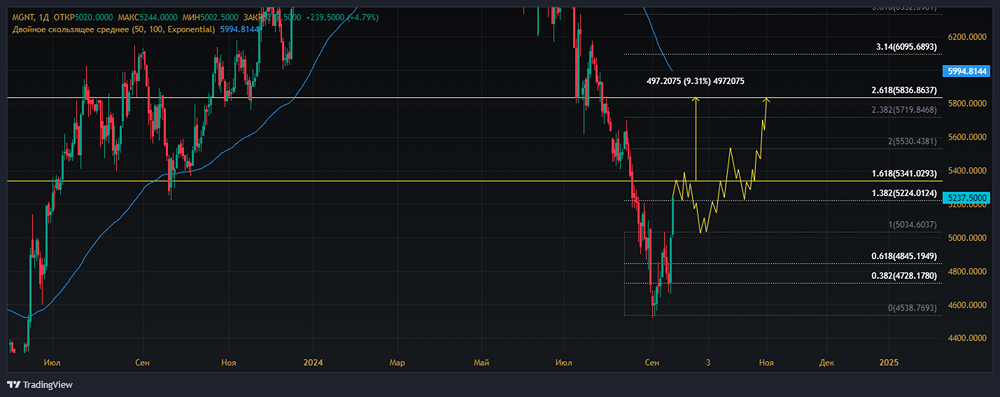Click the 5400.0000 price axis label

(x=967, y=171)
